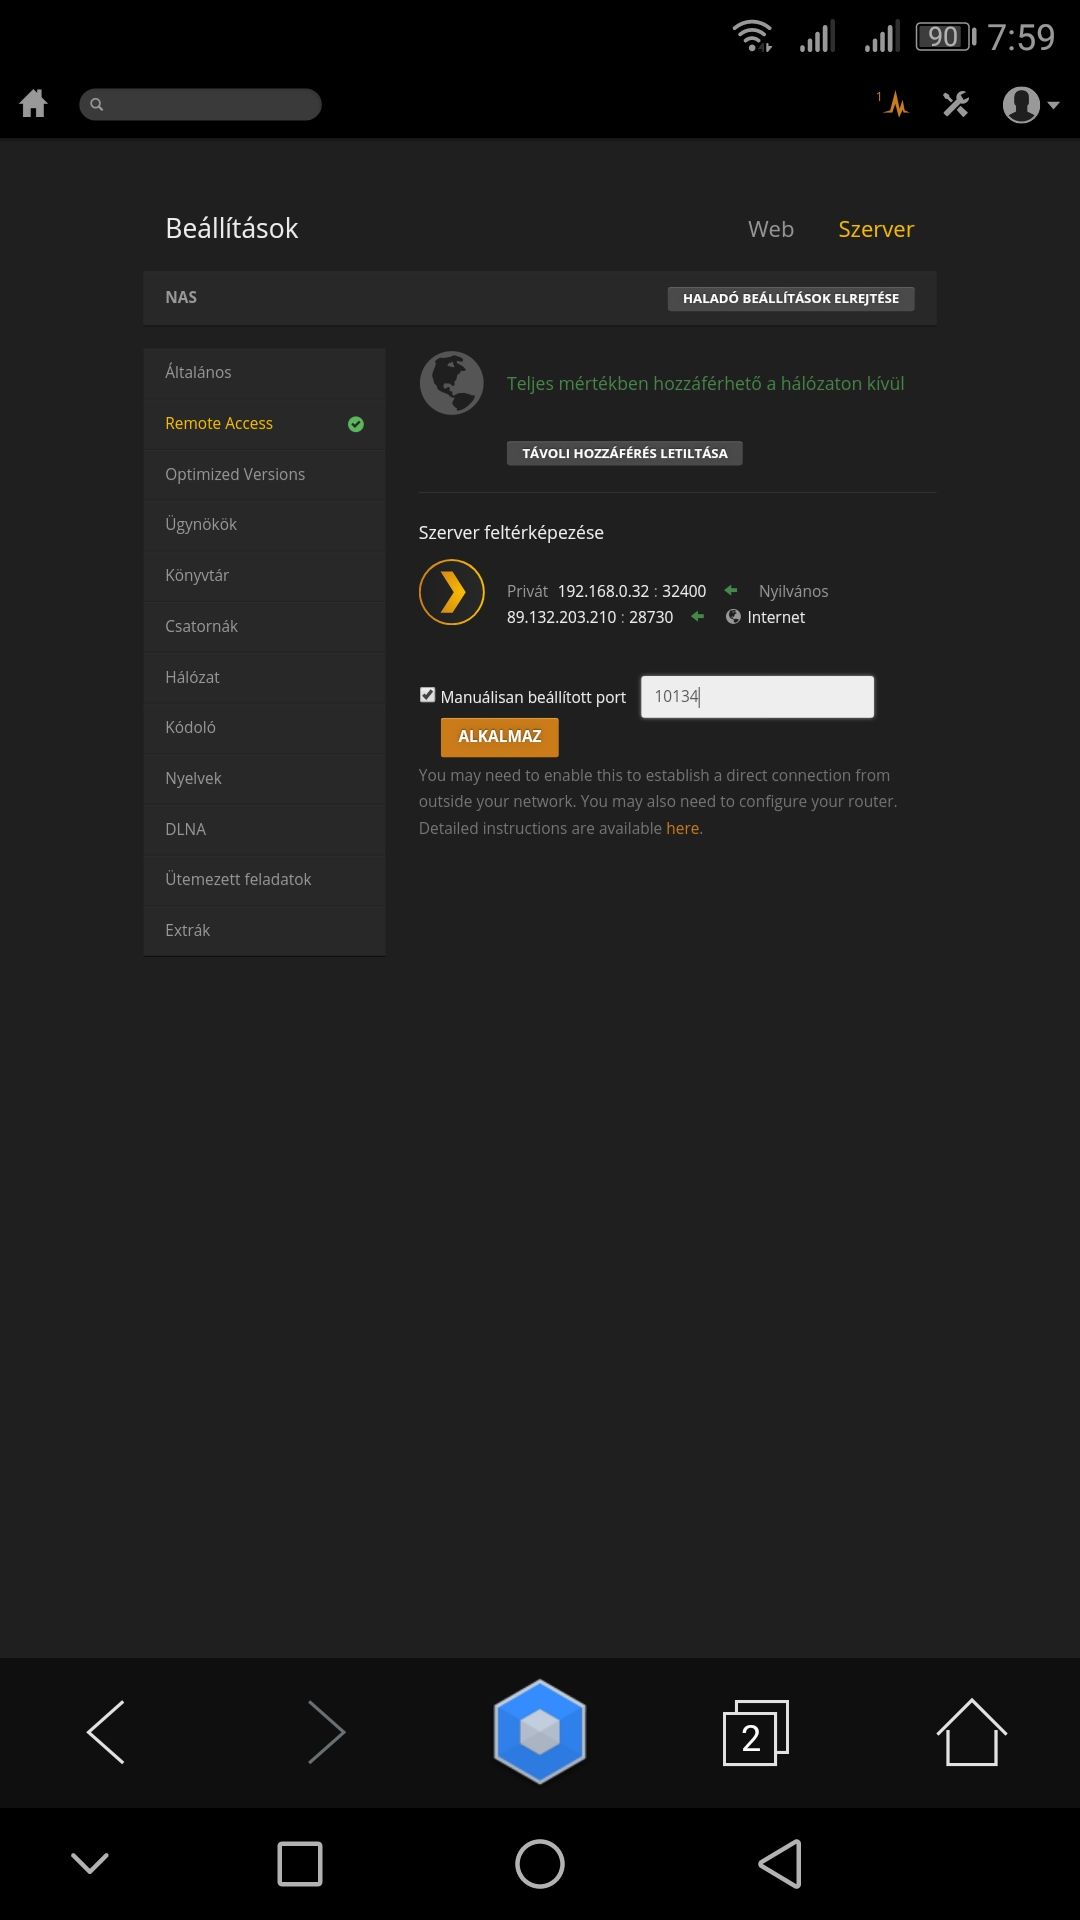Switch to the Web settings tab
This screenshot has width=1080, height=1920.
[x=771, y=229]
